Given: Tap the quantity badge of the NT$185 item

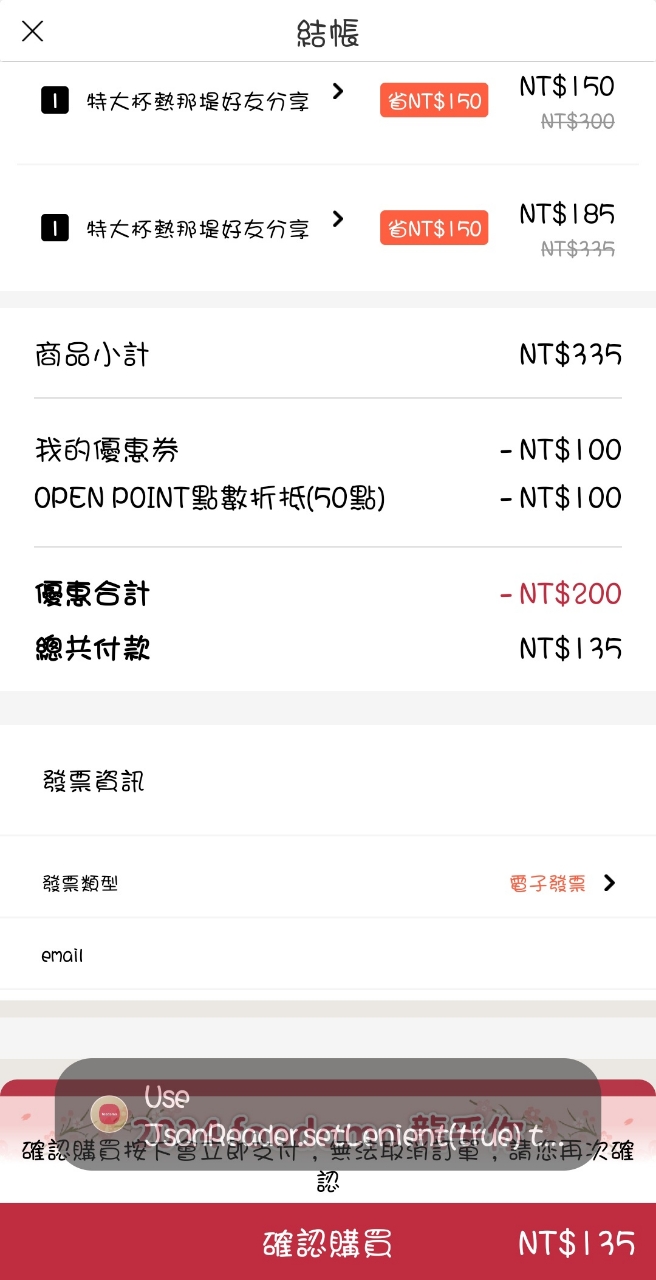Looking at the screenshot, I should [x=55, y=229].
